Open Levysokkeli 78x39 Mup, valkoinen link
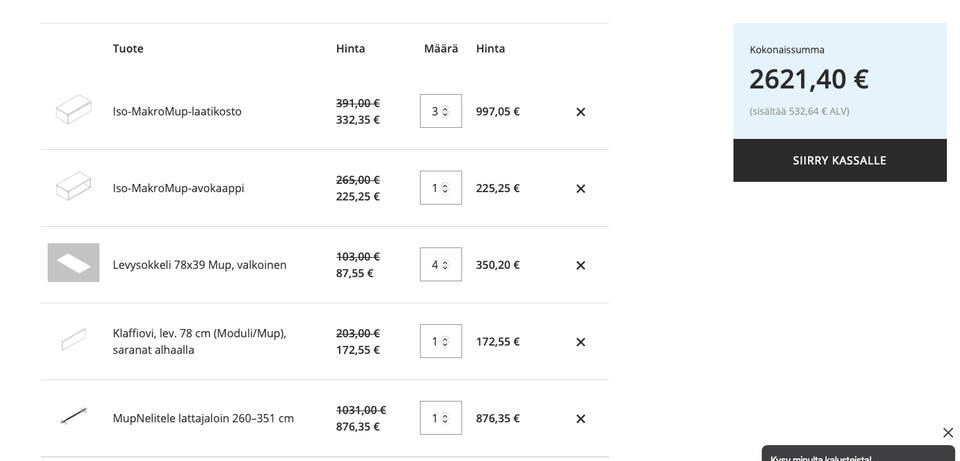960x461 pixels. click(199, 265)
